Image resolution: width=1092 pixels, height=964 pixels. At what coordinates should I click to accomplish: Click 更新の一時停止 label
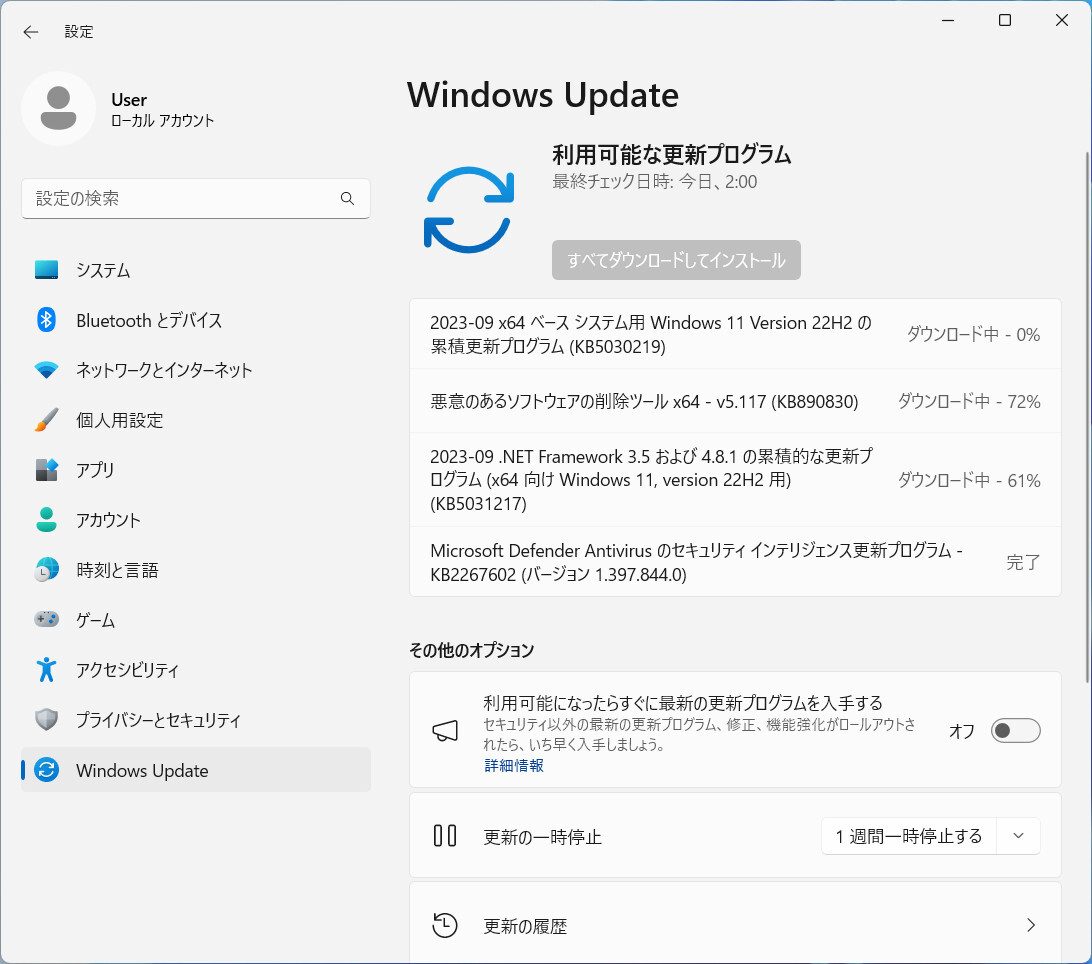pyautogui.click(x=543, y=837)
